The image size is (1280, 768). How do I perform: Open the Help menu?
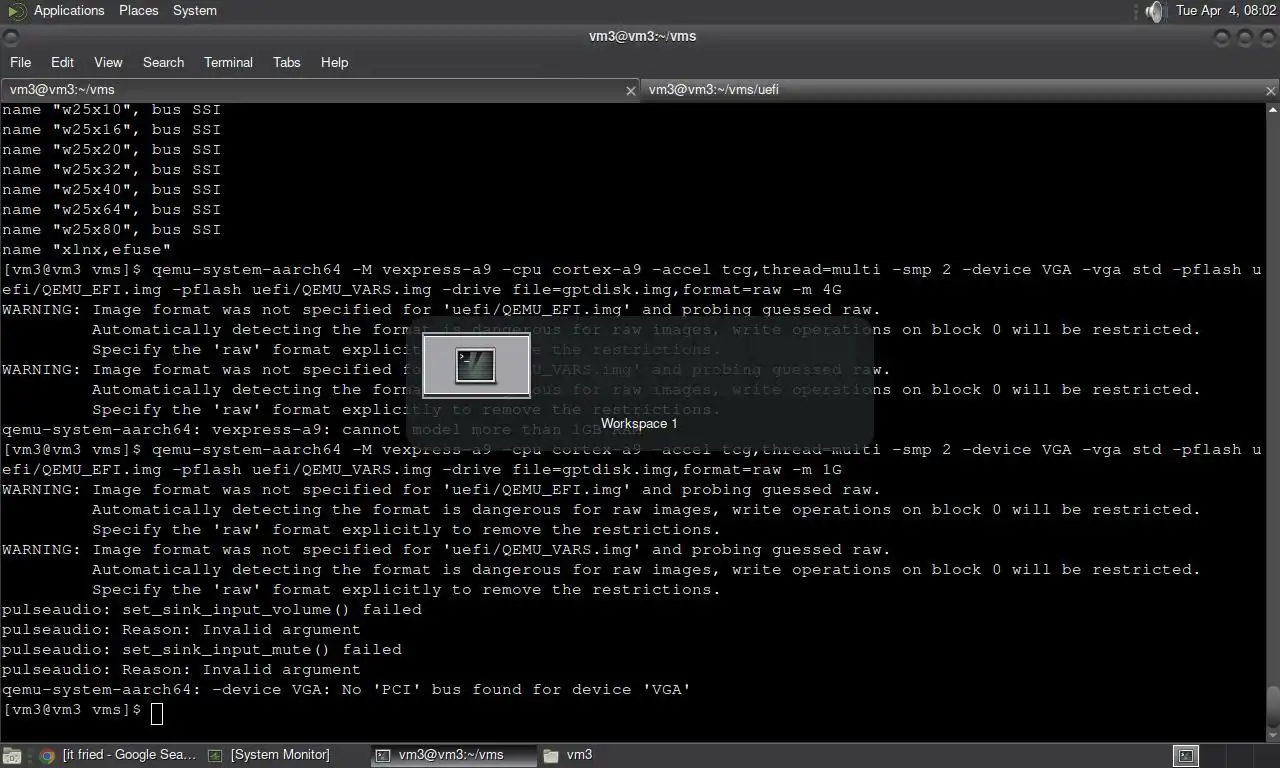click(x=334, y=62)
